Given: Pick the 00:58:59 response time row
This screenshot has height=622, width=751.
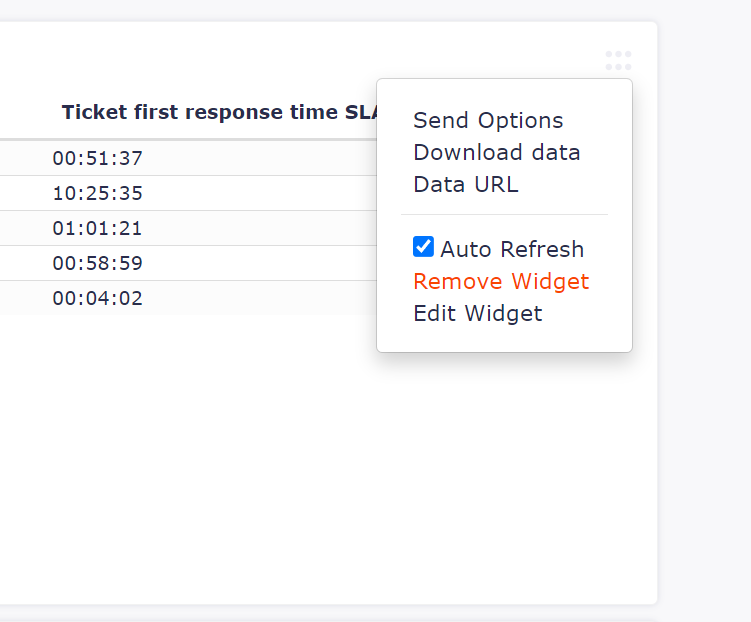Looking at the screenshot, I should click(188, 263).
